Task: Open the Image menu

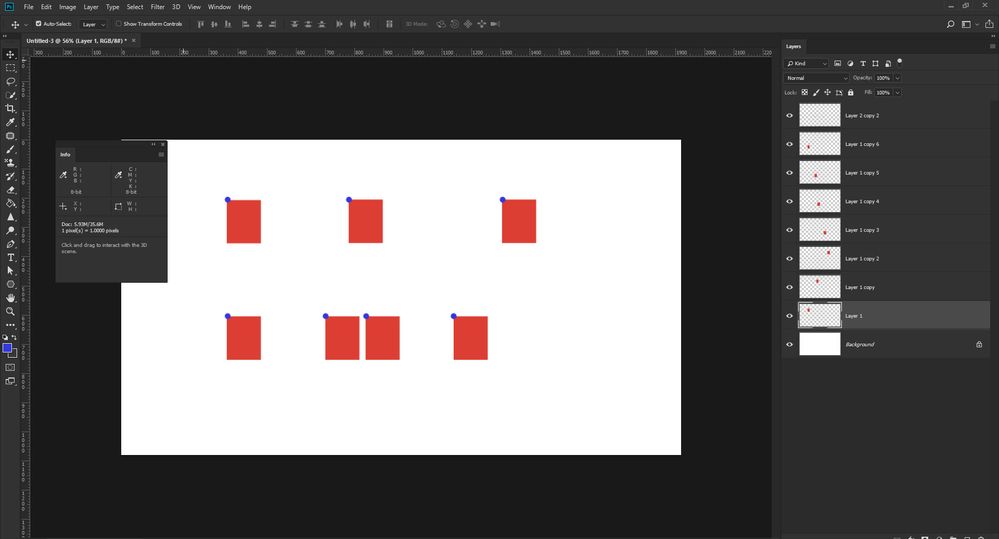Action: 68,7
